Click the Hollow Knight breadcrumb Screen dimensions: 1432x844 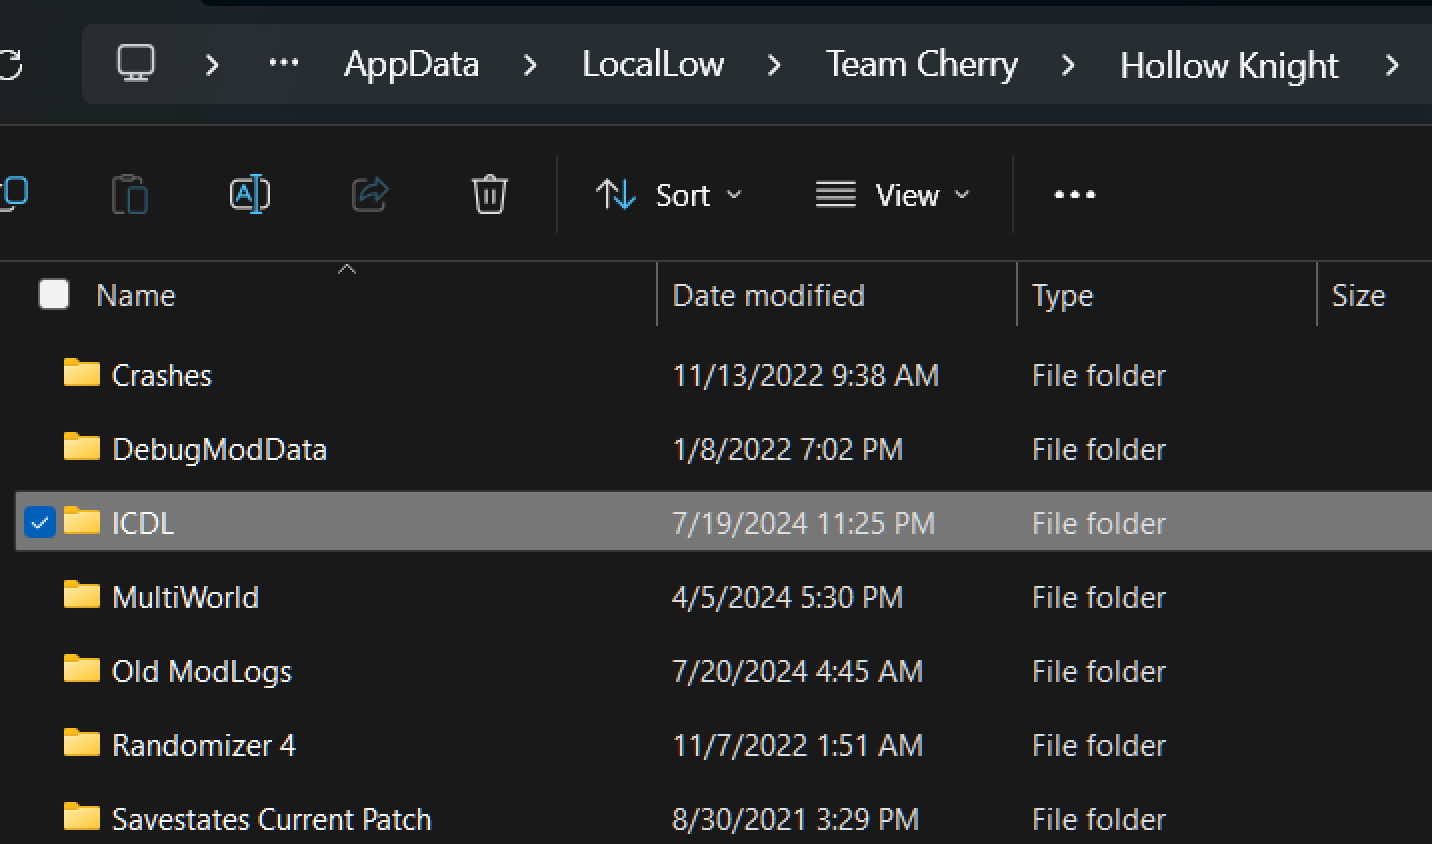(1228, 65)
